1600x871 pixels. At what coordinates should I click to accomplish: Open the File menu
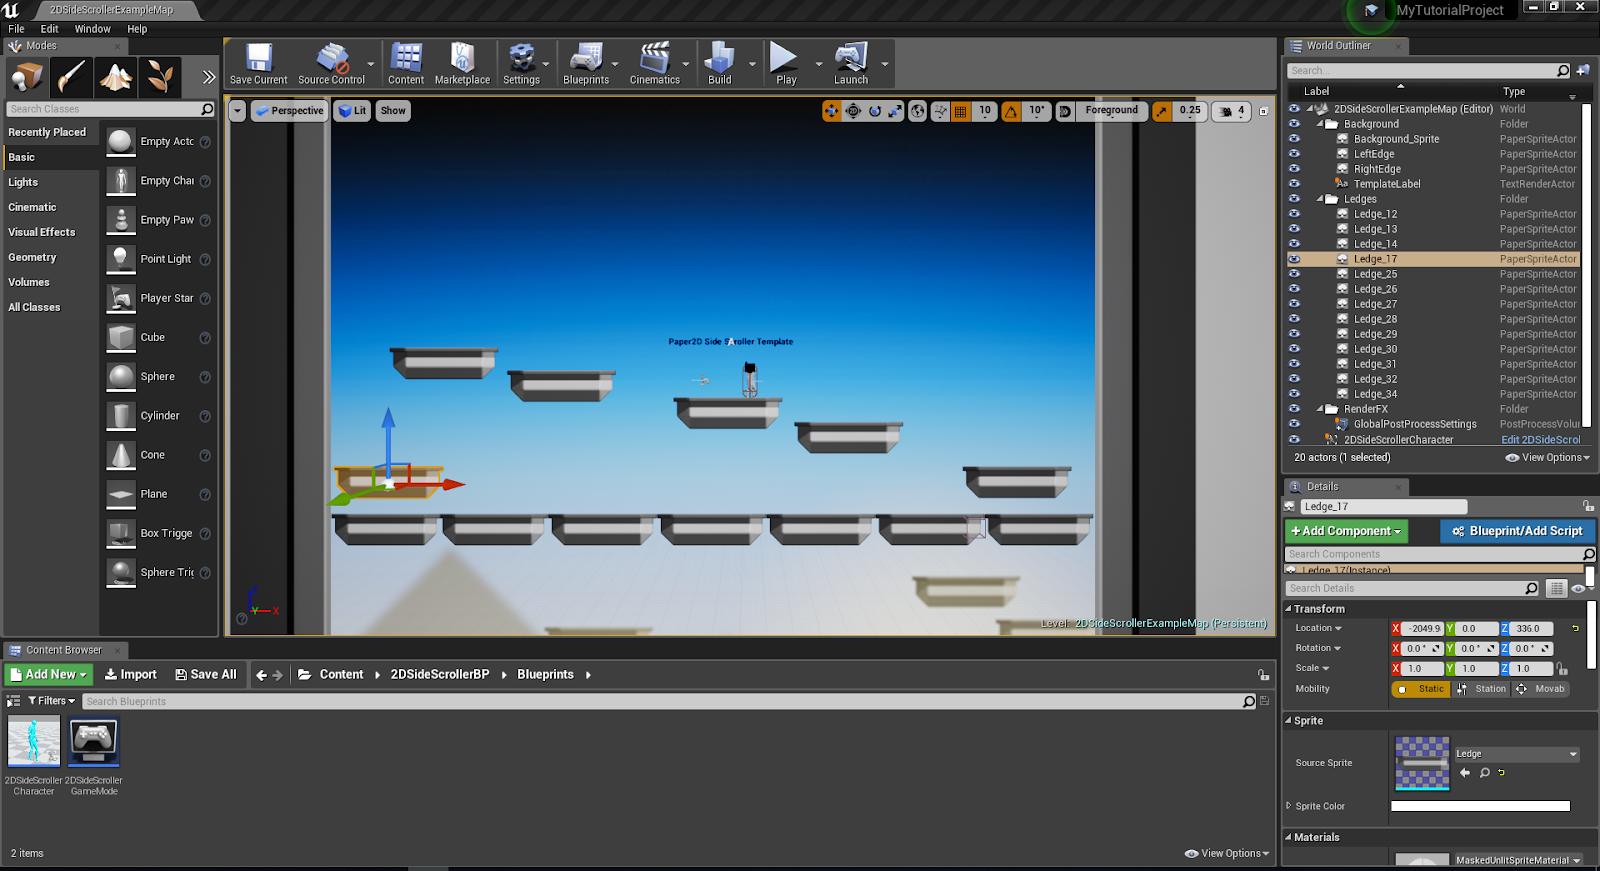[16, 29]
